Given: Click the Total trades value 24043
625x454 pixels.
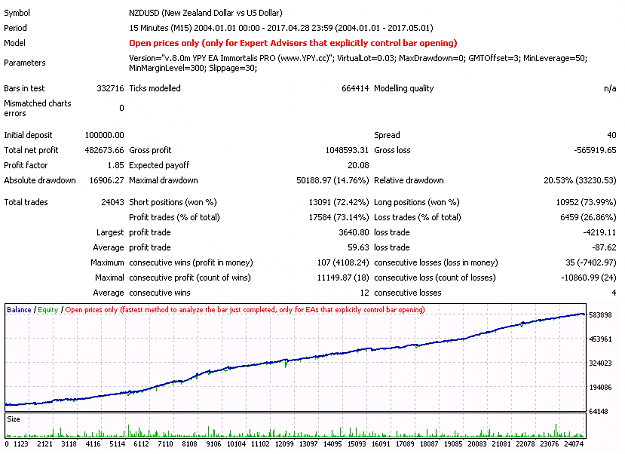Looking at the screenshot, I should (x=113, y=202).
